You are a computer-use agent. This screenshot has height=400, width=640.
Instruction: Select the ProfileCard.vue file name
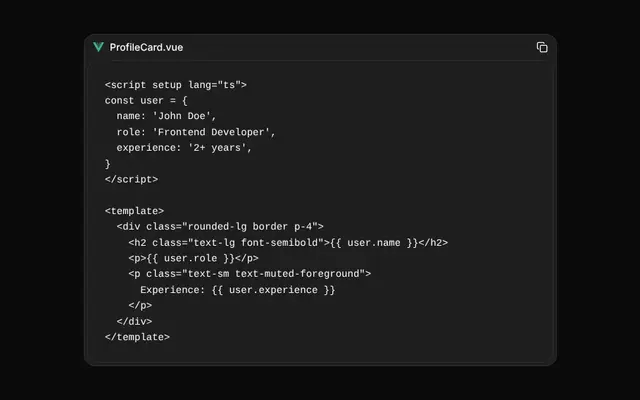pos(146,47)
